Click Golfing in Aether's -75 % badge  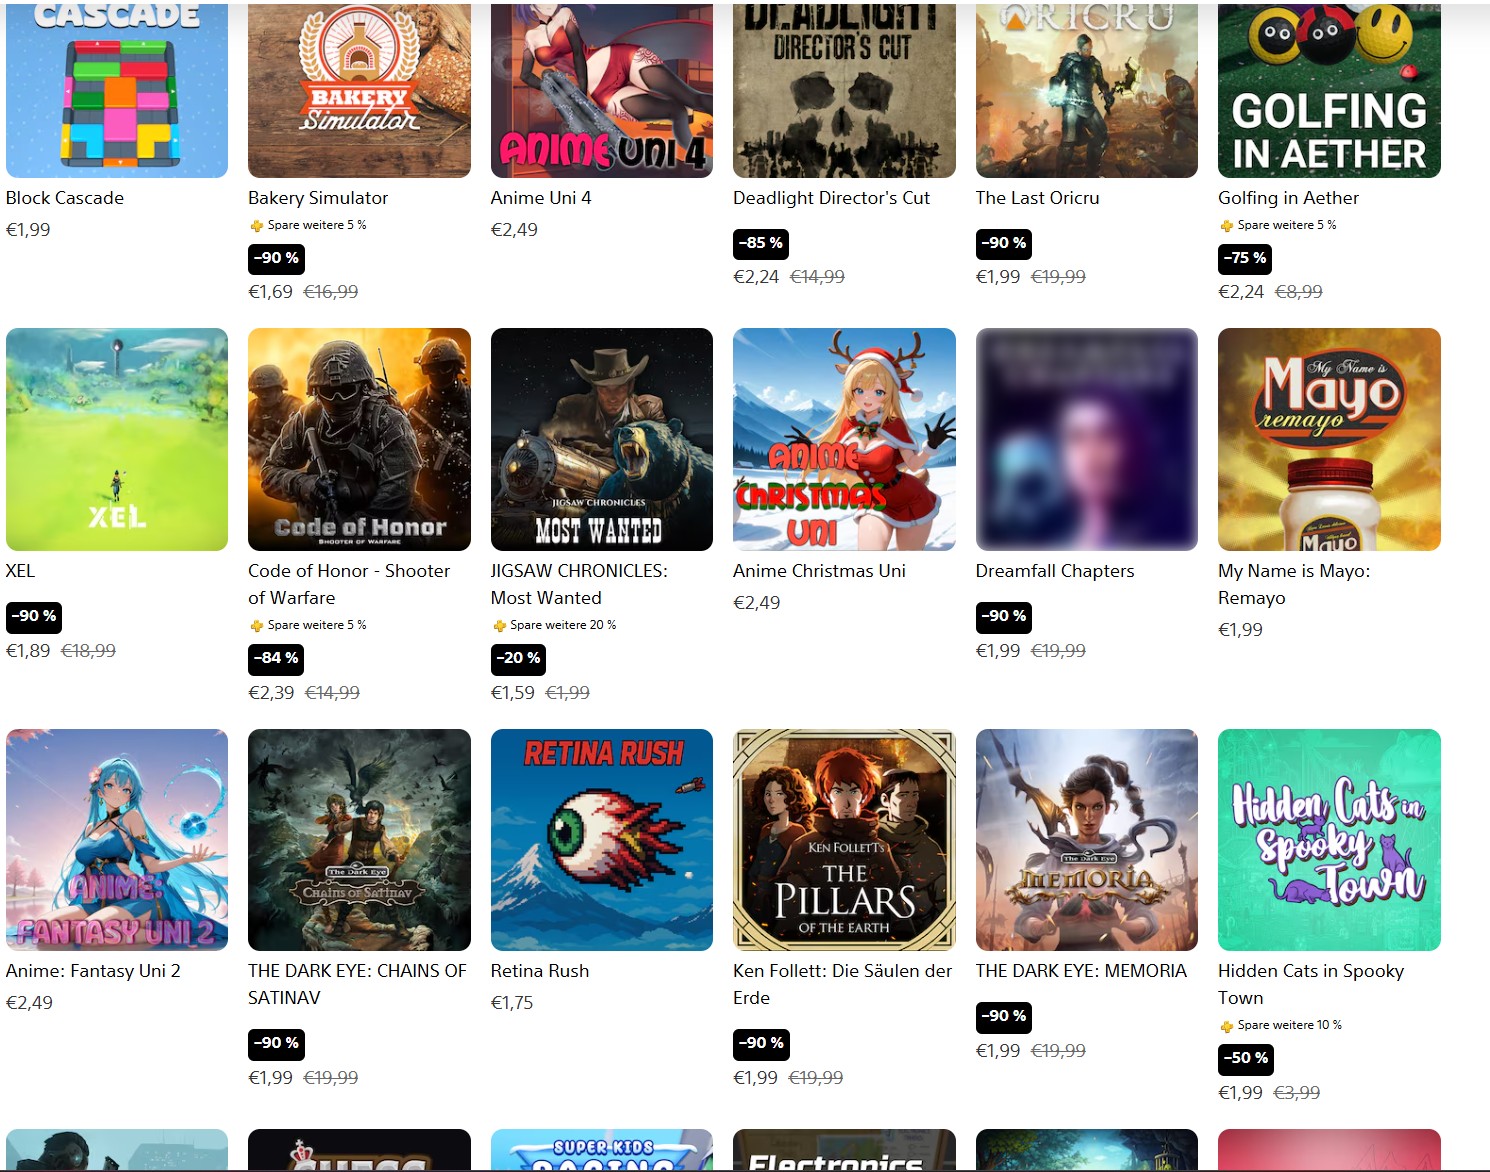(1245, 258)
